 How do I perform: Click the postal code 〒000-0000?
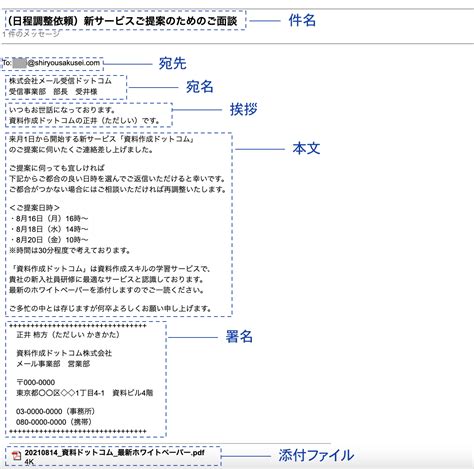pyautogui.click(x=36, y=382)
